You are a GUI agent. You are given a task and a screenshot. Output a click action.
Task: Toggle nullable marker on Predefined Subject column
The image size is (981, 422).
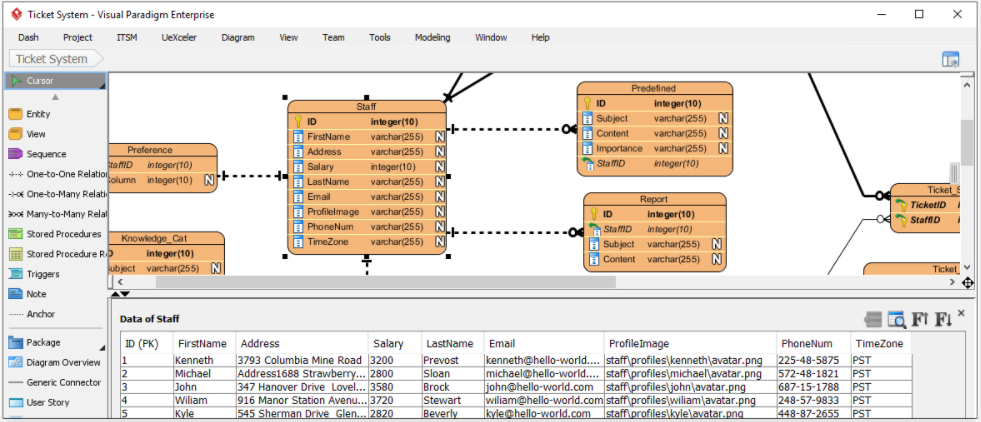[x=722, y=119]
